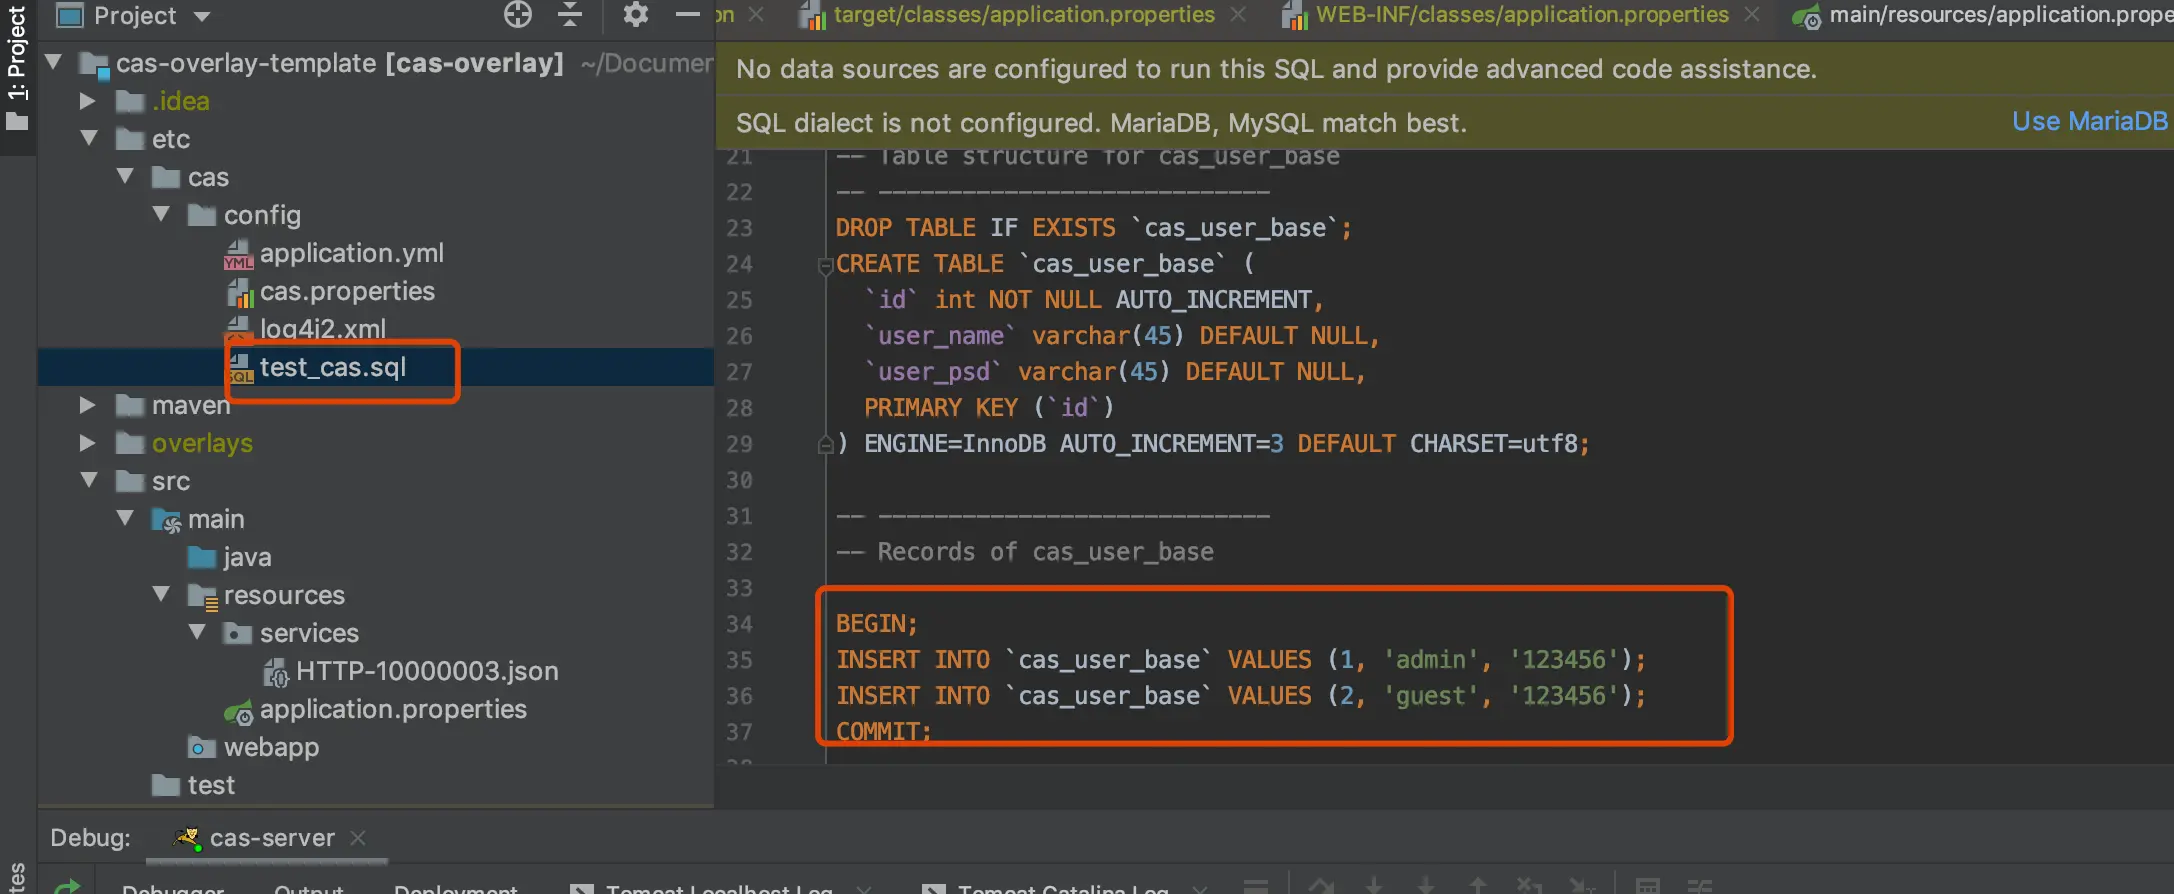This screenshot has height=894, width=2174.
Task: Collapse the main folder
Action: pos(125,519)
